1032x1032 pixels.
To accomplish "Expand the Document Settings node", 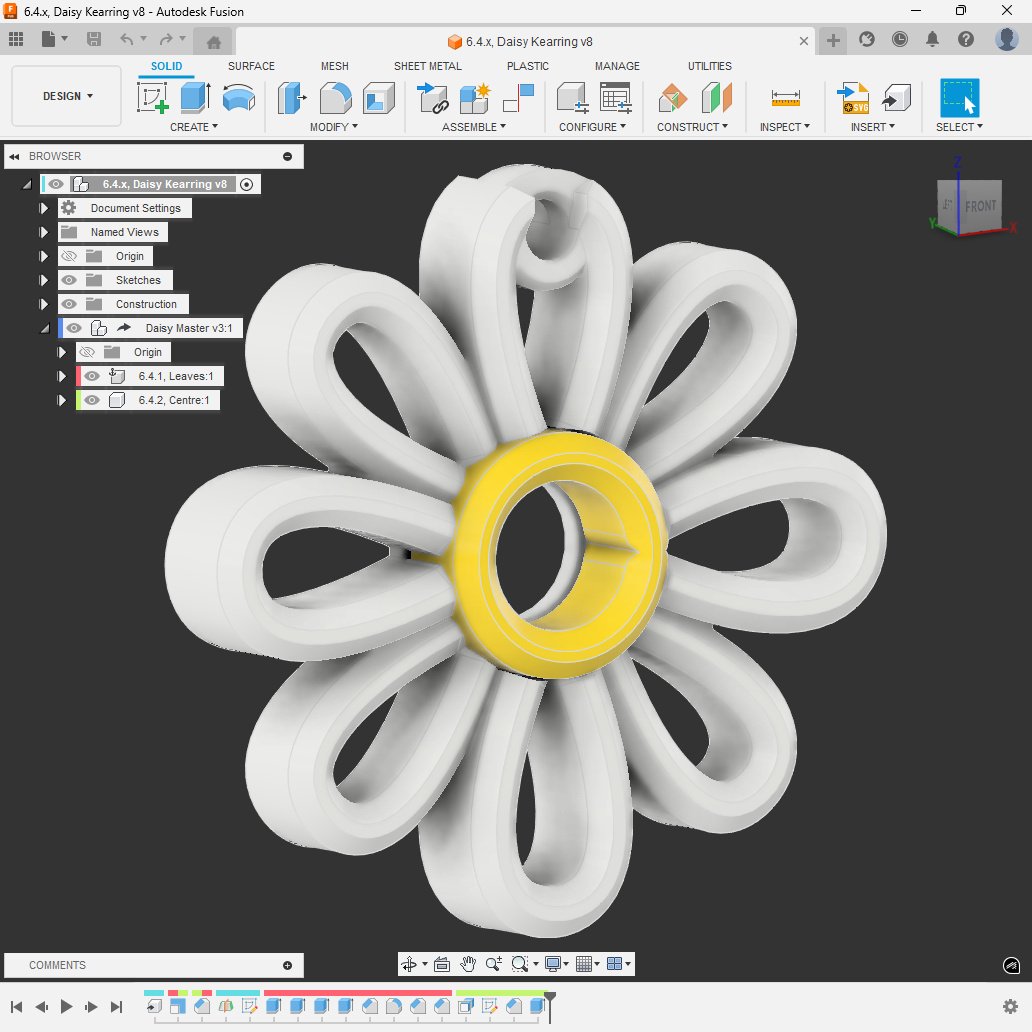I will pyautogui.click(x=42, y=208).
